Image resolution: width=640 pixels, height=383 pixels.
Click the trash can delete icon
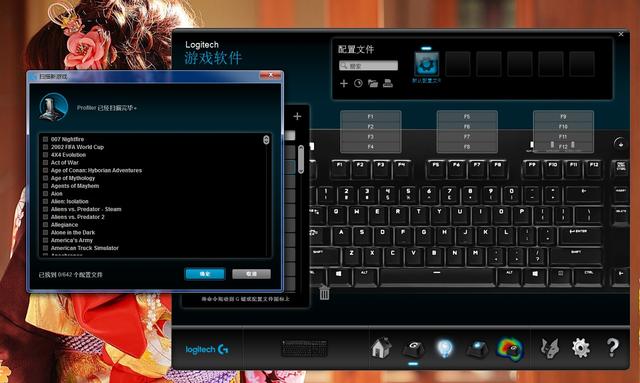click(x=324, y=292)
